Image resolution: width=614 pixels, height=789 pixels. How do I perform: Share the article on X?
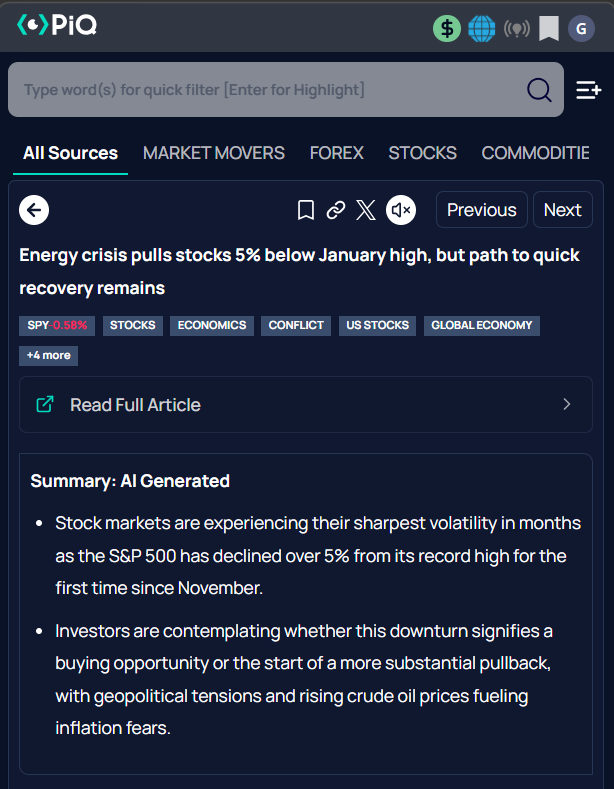pos(366,210)
